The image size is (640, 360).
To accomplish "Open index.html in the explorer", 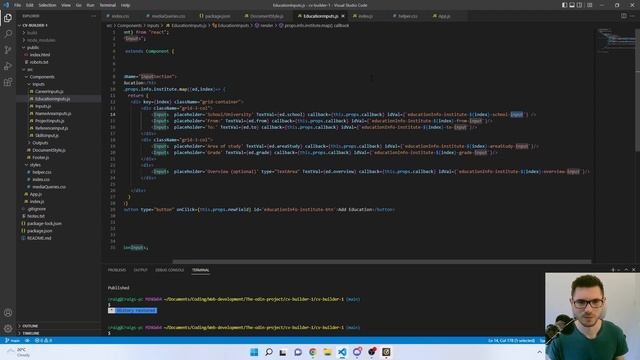I will click(x=40, y=55).
